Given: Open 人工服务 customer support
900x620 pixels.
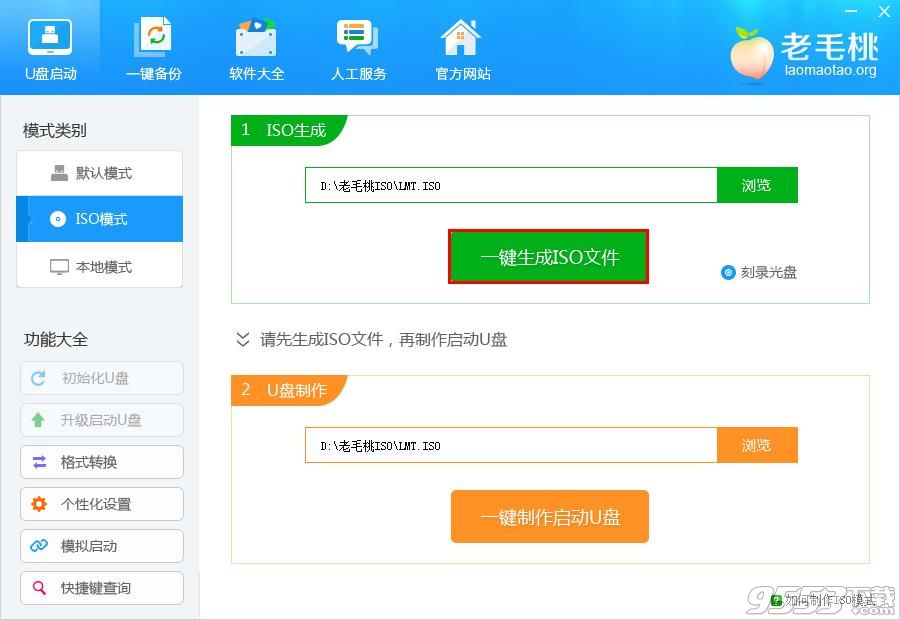Looking at the screenshot, I should tap(358, 45).
